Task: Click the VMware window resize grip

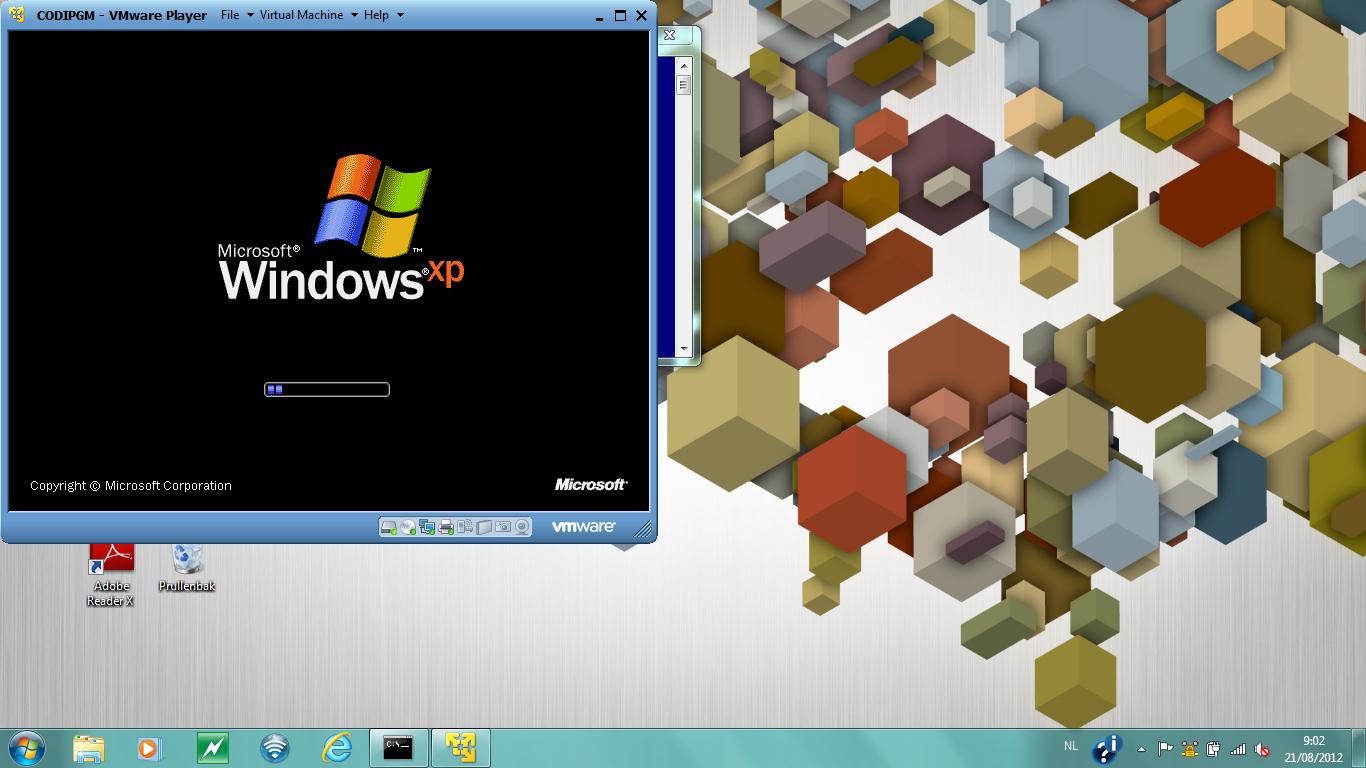Action: pyautogui.click(x=643, y=528)
